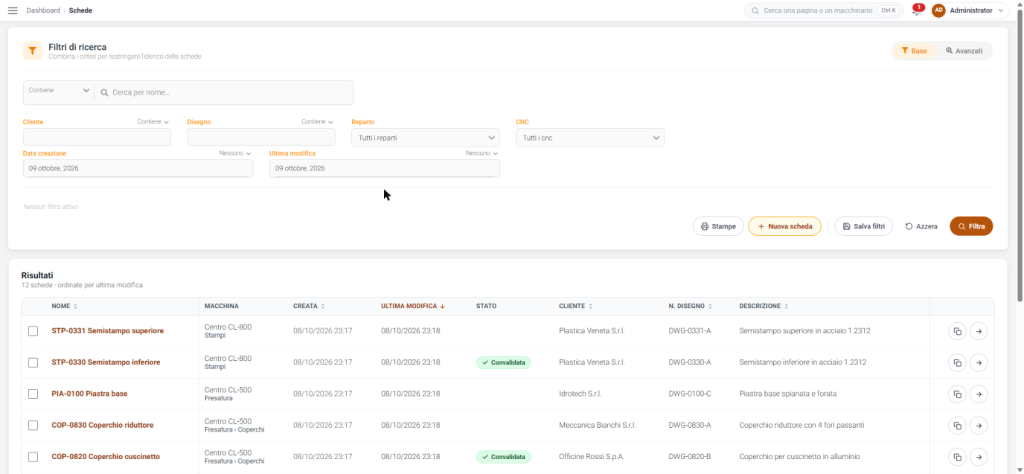Click client 'Idrotech S.r.l.' cell
1024x474 pixels.
580,394
